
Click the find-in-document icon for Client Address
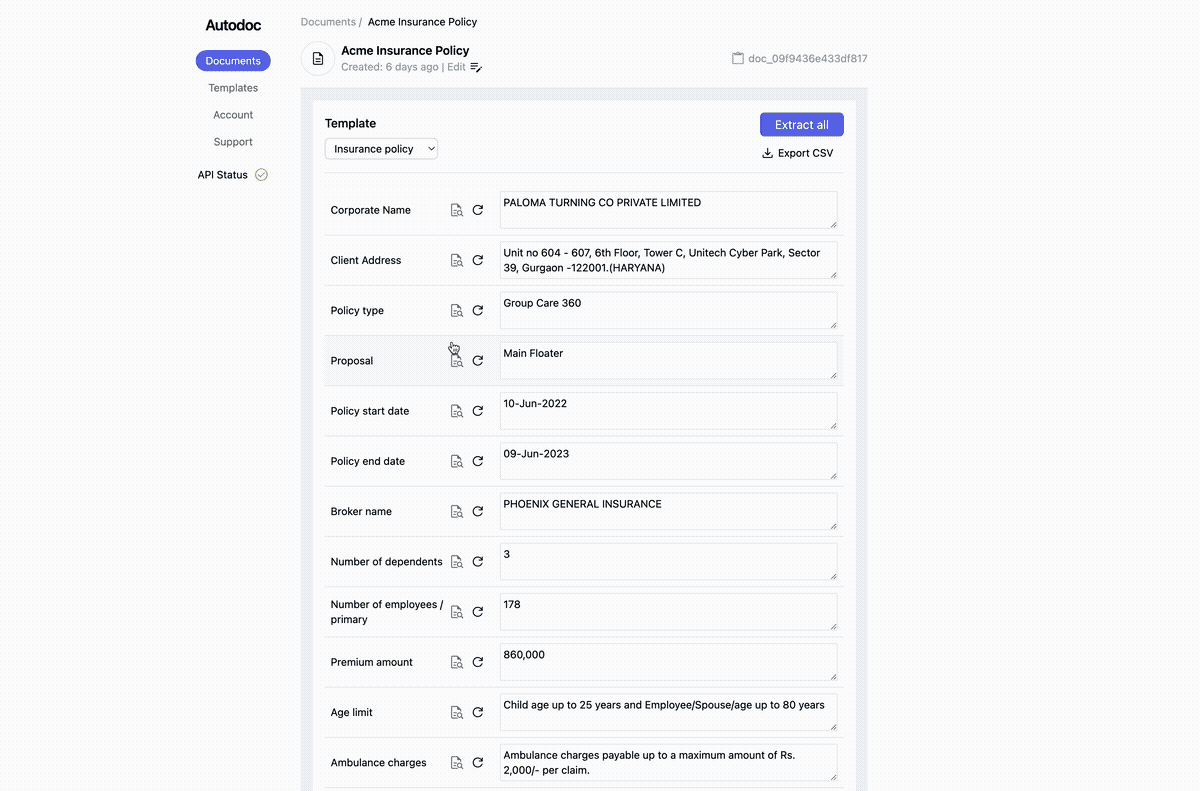[456, 260]
